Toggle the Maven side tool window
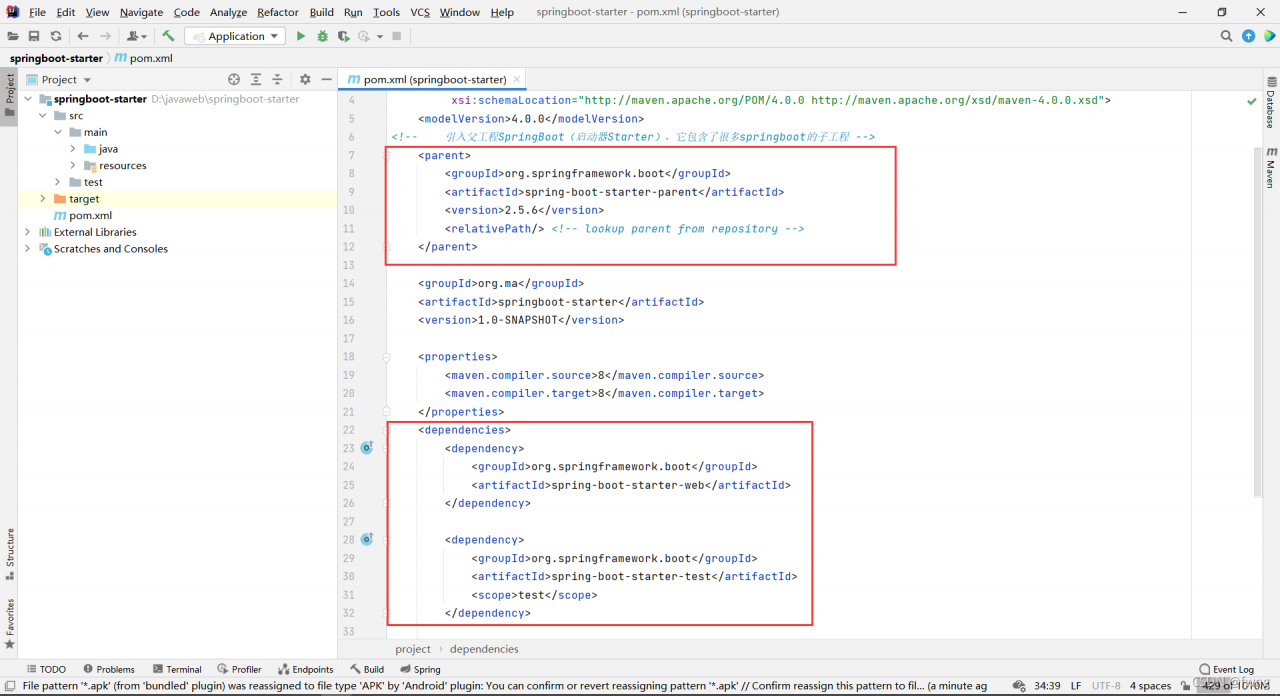 coord(1271,166)
